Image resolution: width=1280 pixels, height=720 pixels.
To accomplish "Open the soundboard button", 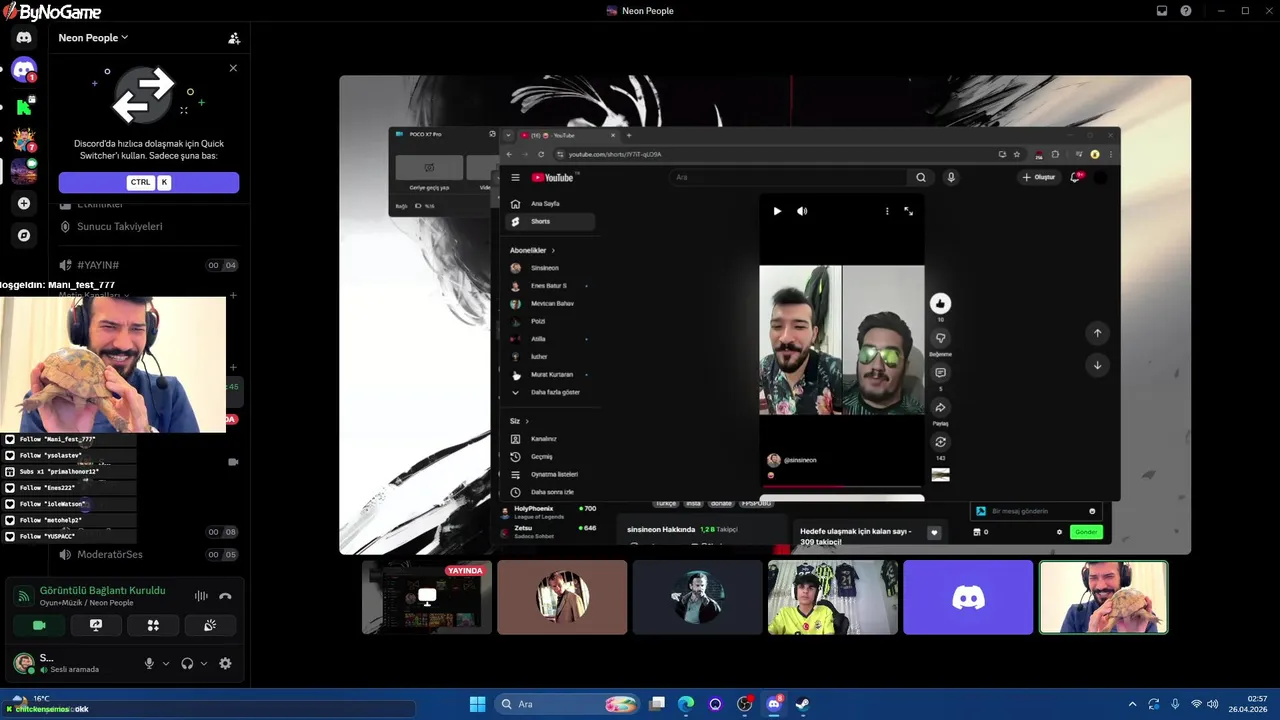I will tap(210, 625).
